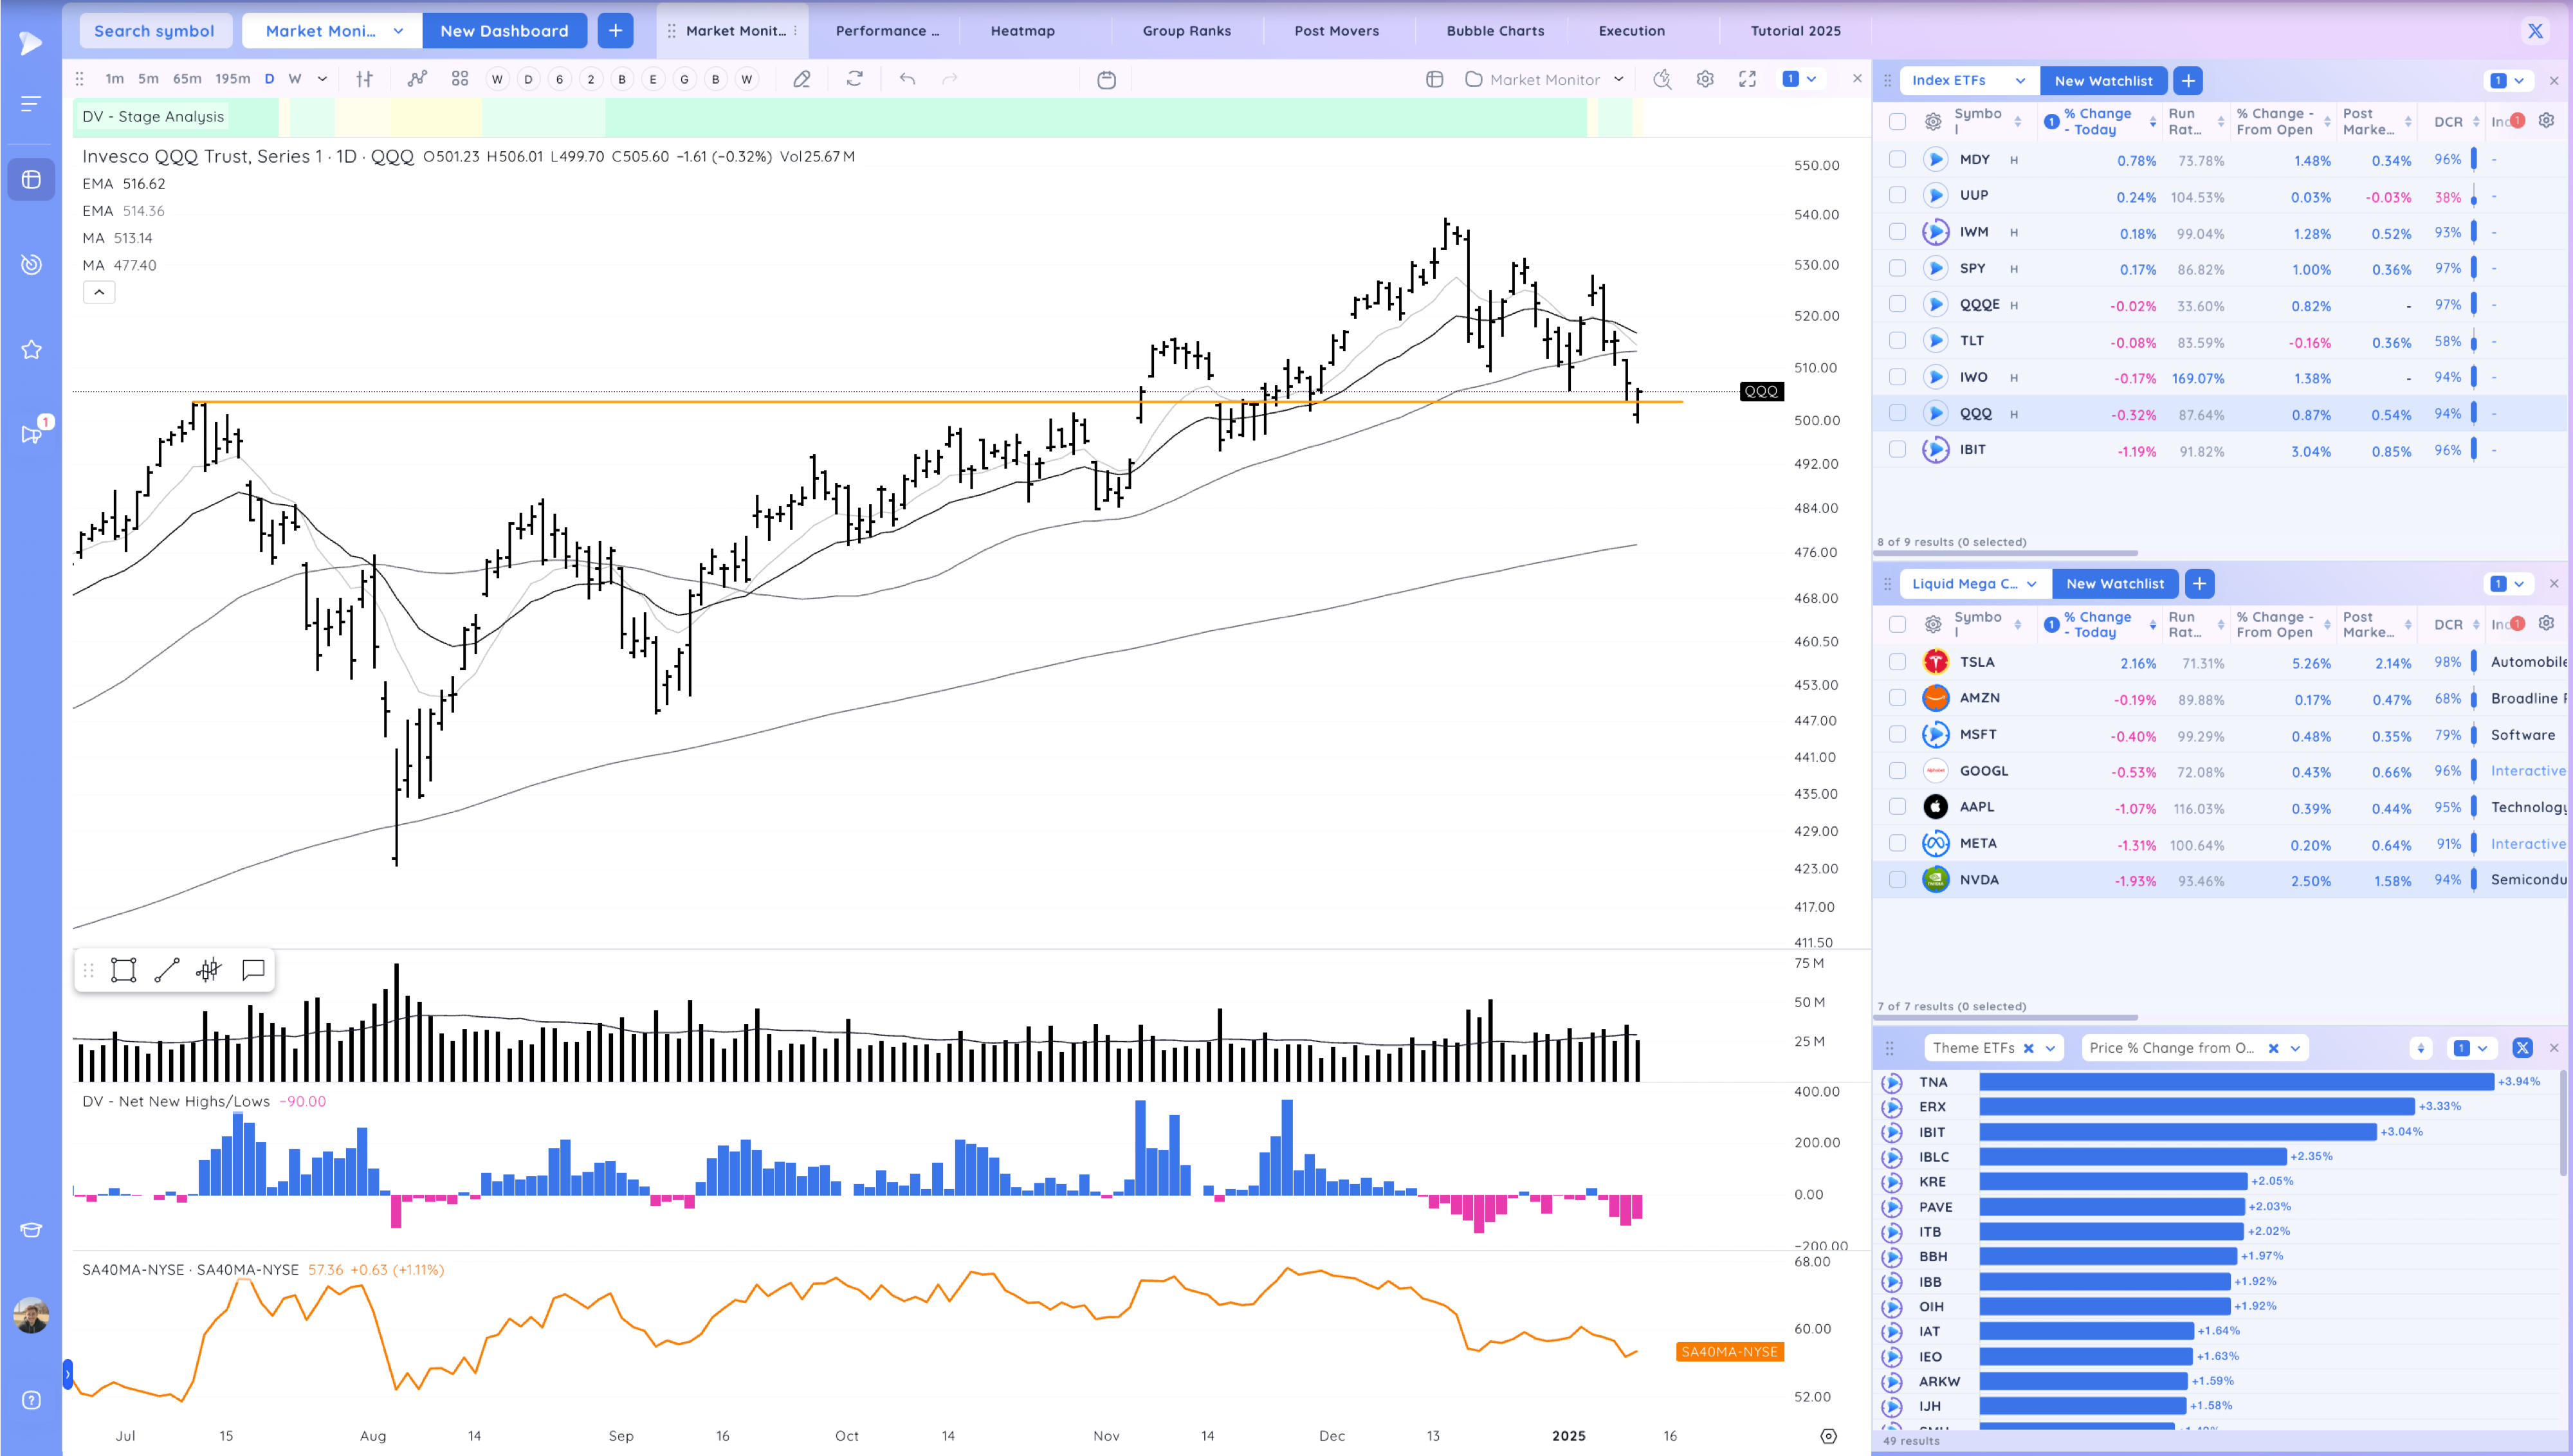
Task: Open the dashboard layout sidebar icon
Action: point(31,179)
